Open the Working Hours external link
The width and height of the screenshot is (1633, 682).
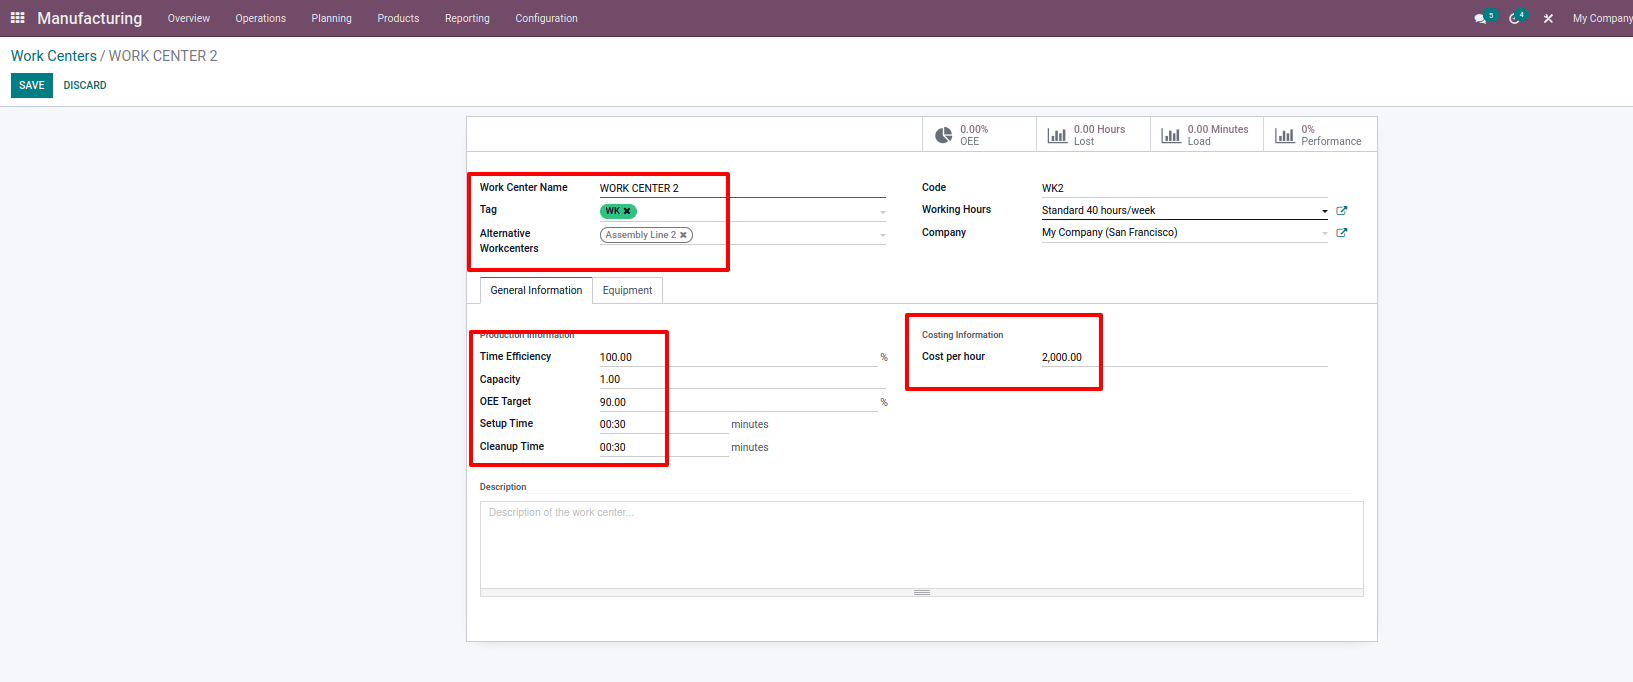click(x=1342, y=210)
